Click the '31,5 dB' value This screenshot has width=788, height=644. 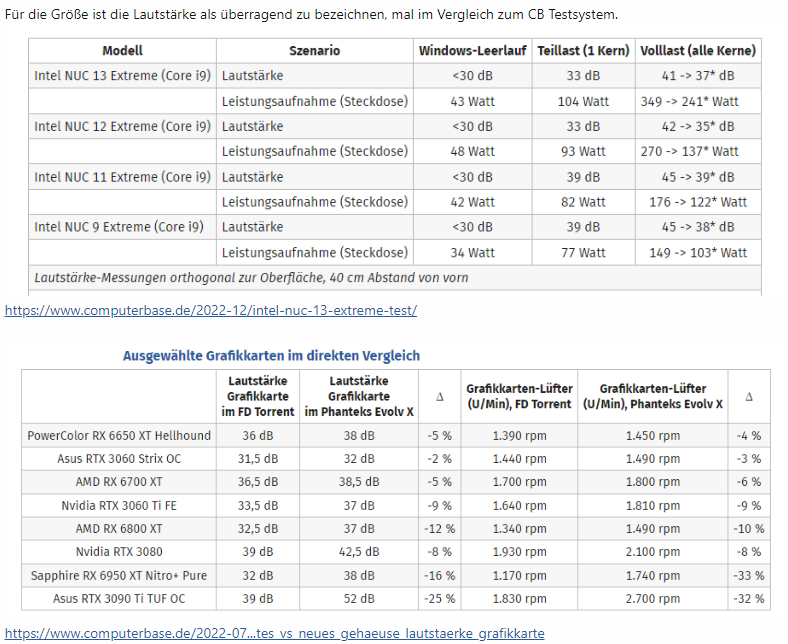click(258, 459)
